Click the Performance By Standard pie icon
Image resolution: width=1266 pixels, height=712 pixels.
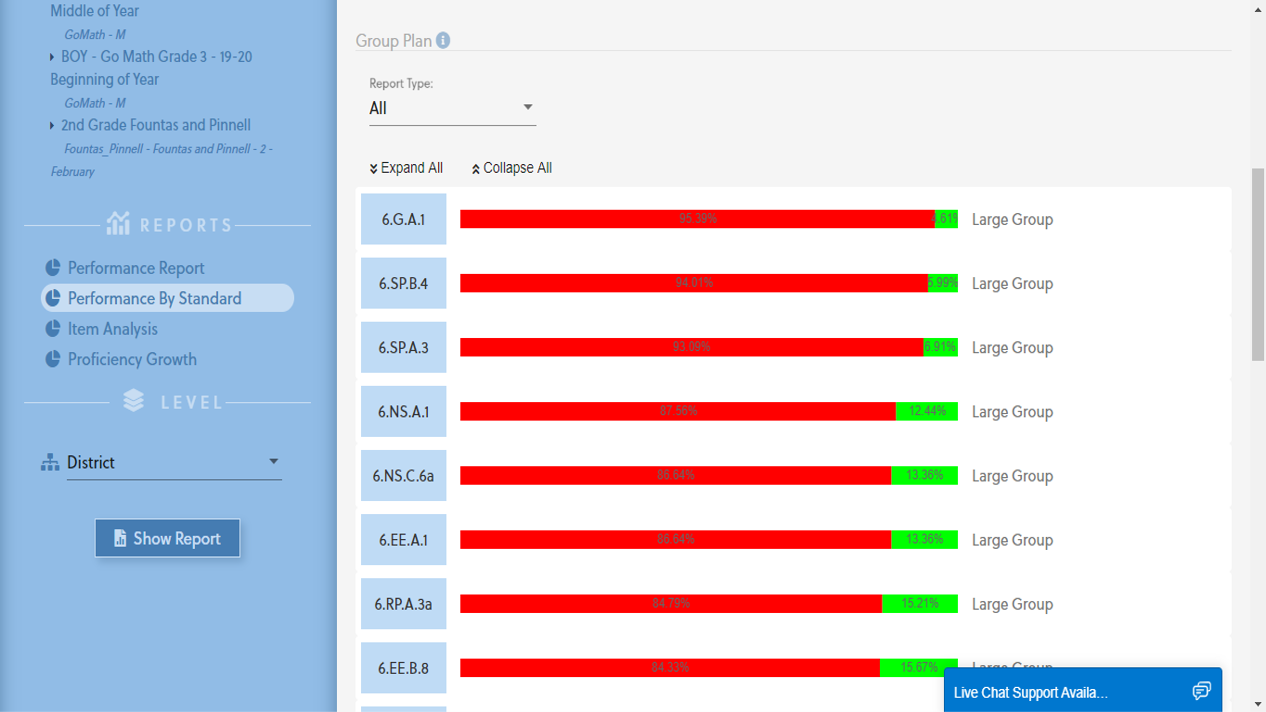[x=53, y=298]
